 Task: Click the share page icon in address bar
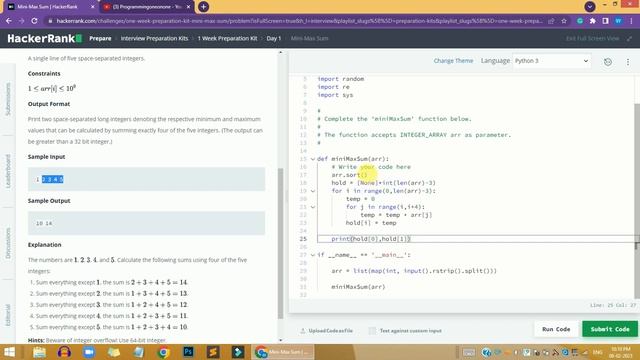551,21
